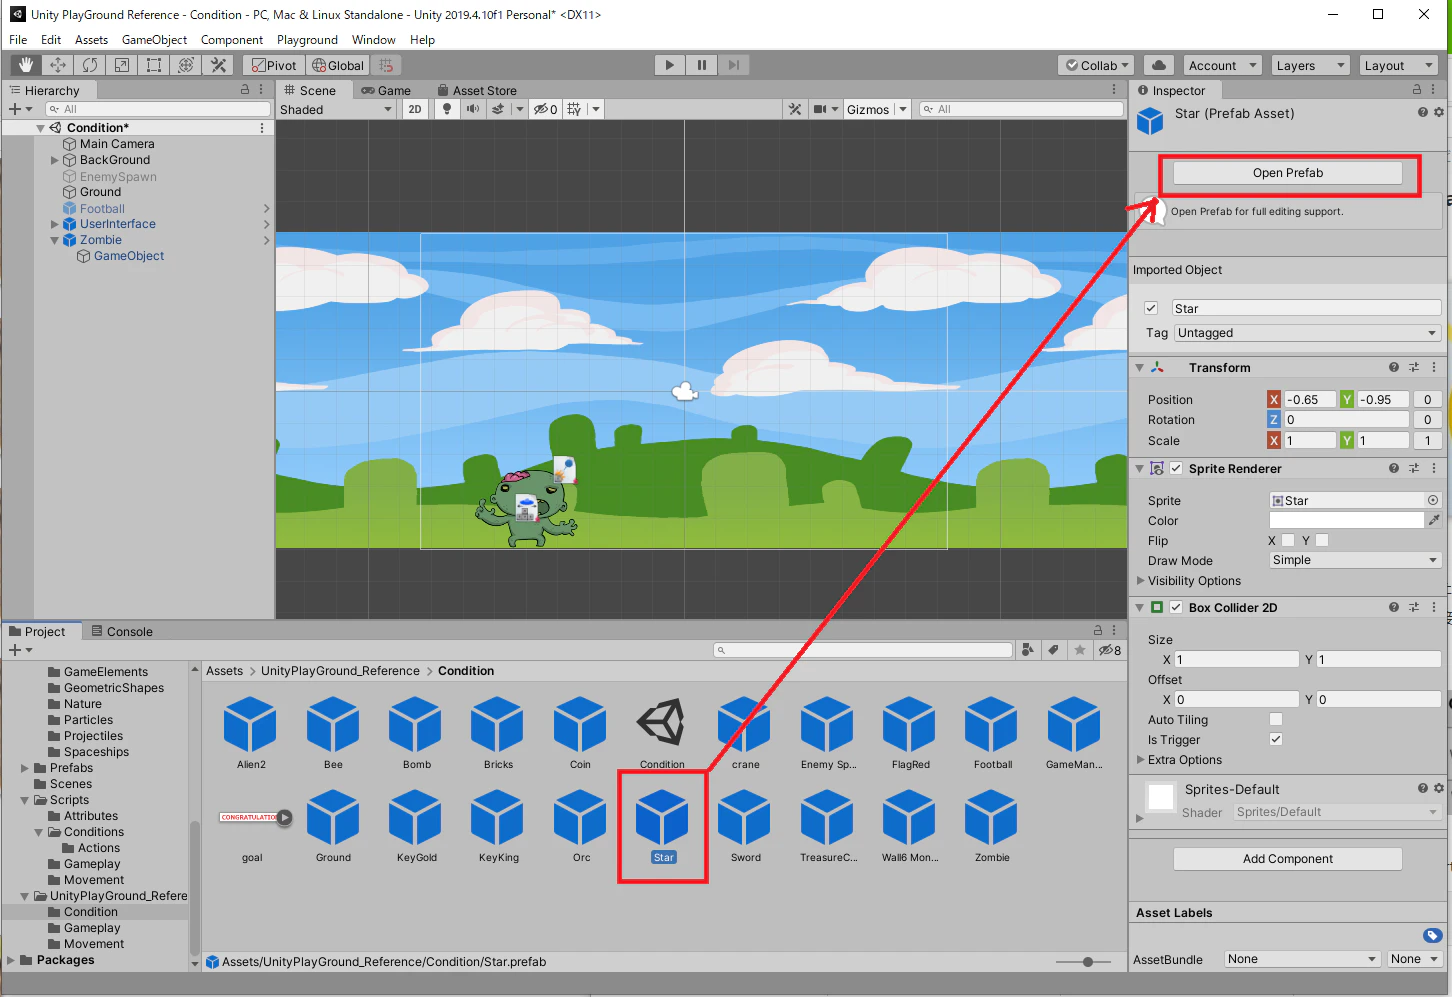Toggle scene lighting bulb icon
Viewport: 1452px width, 997px height.
point(447,109)
